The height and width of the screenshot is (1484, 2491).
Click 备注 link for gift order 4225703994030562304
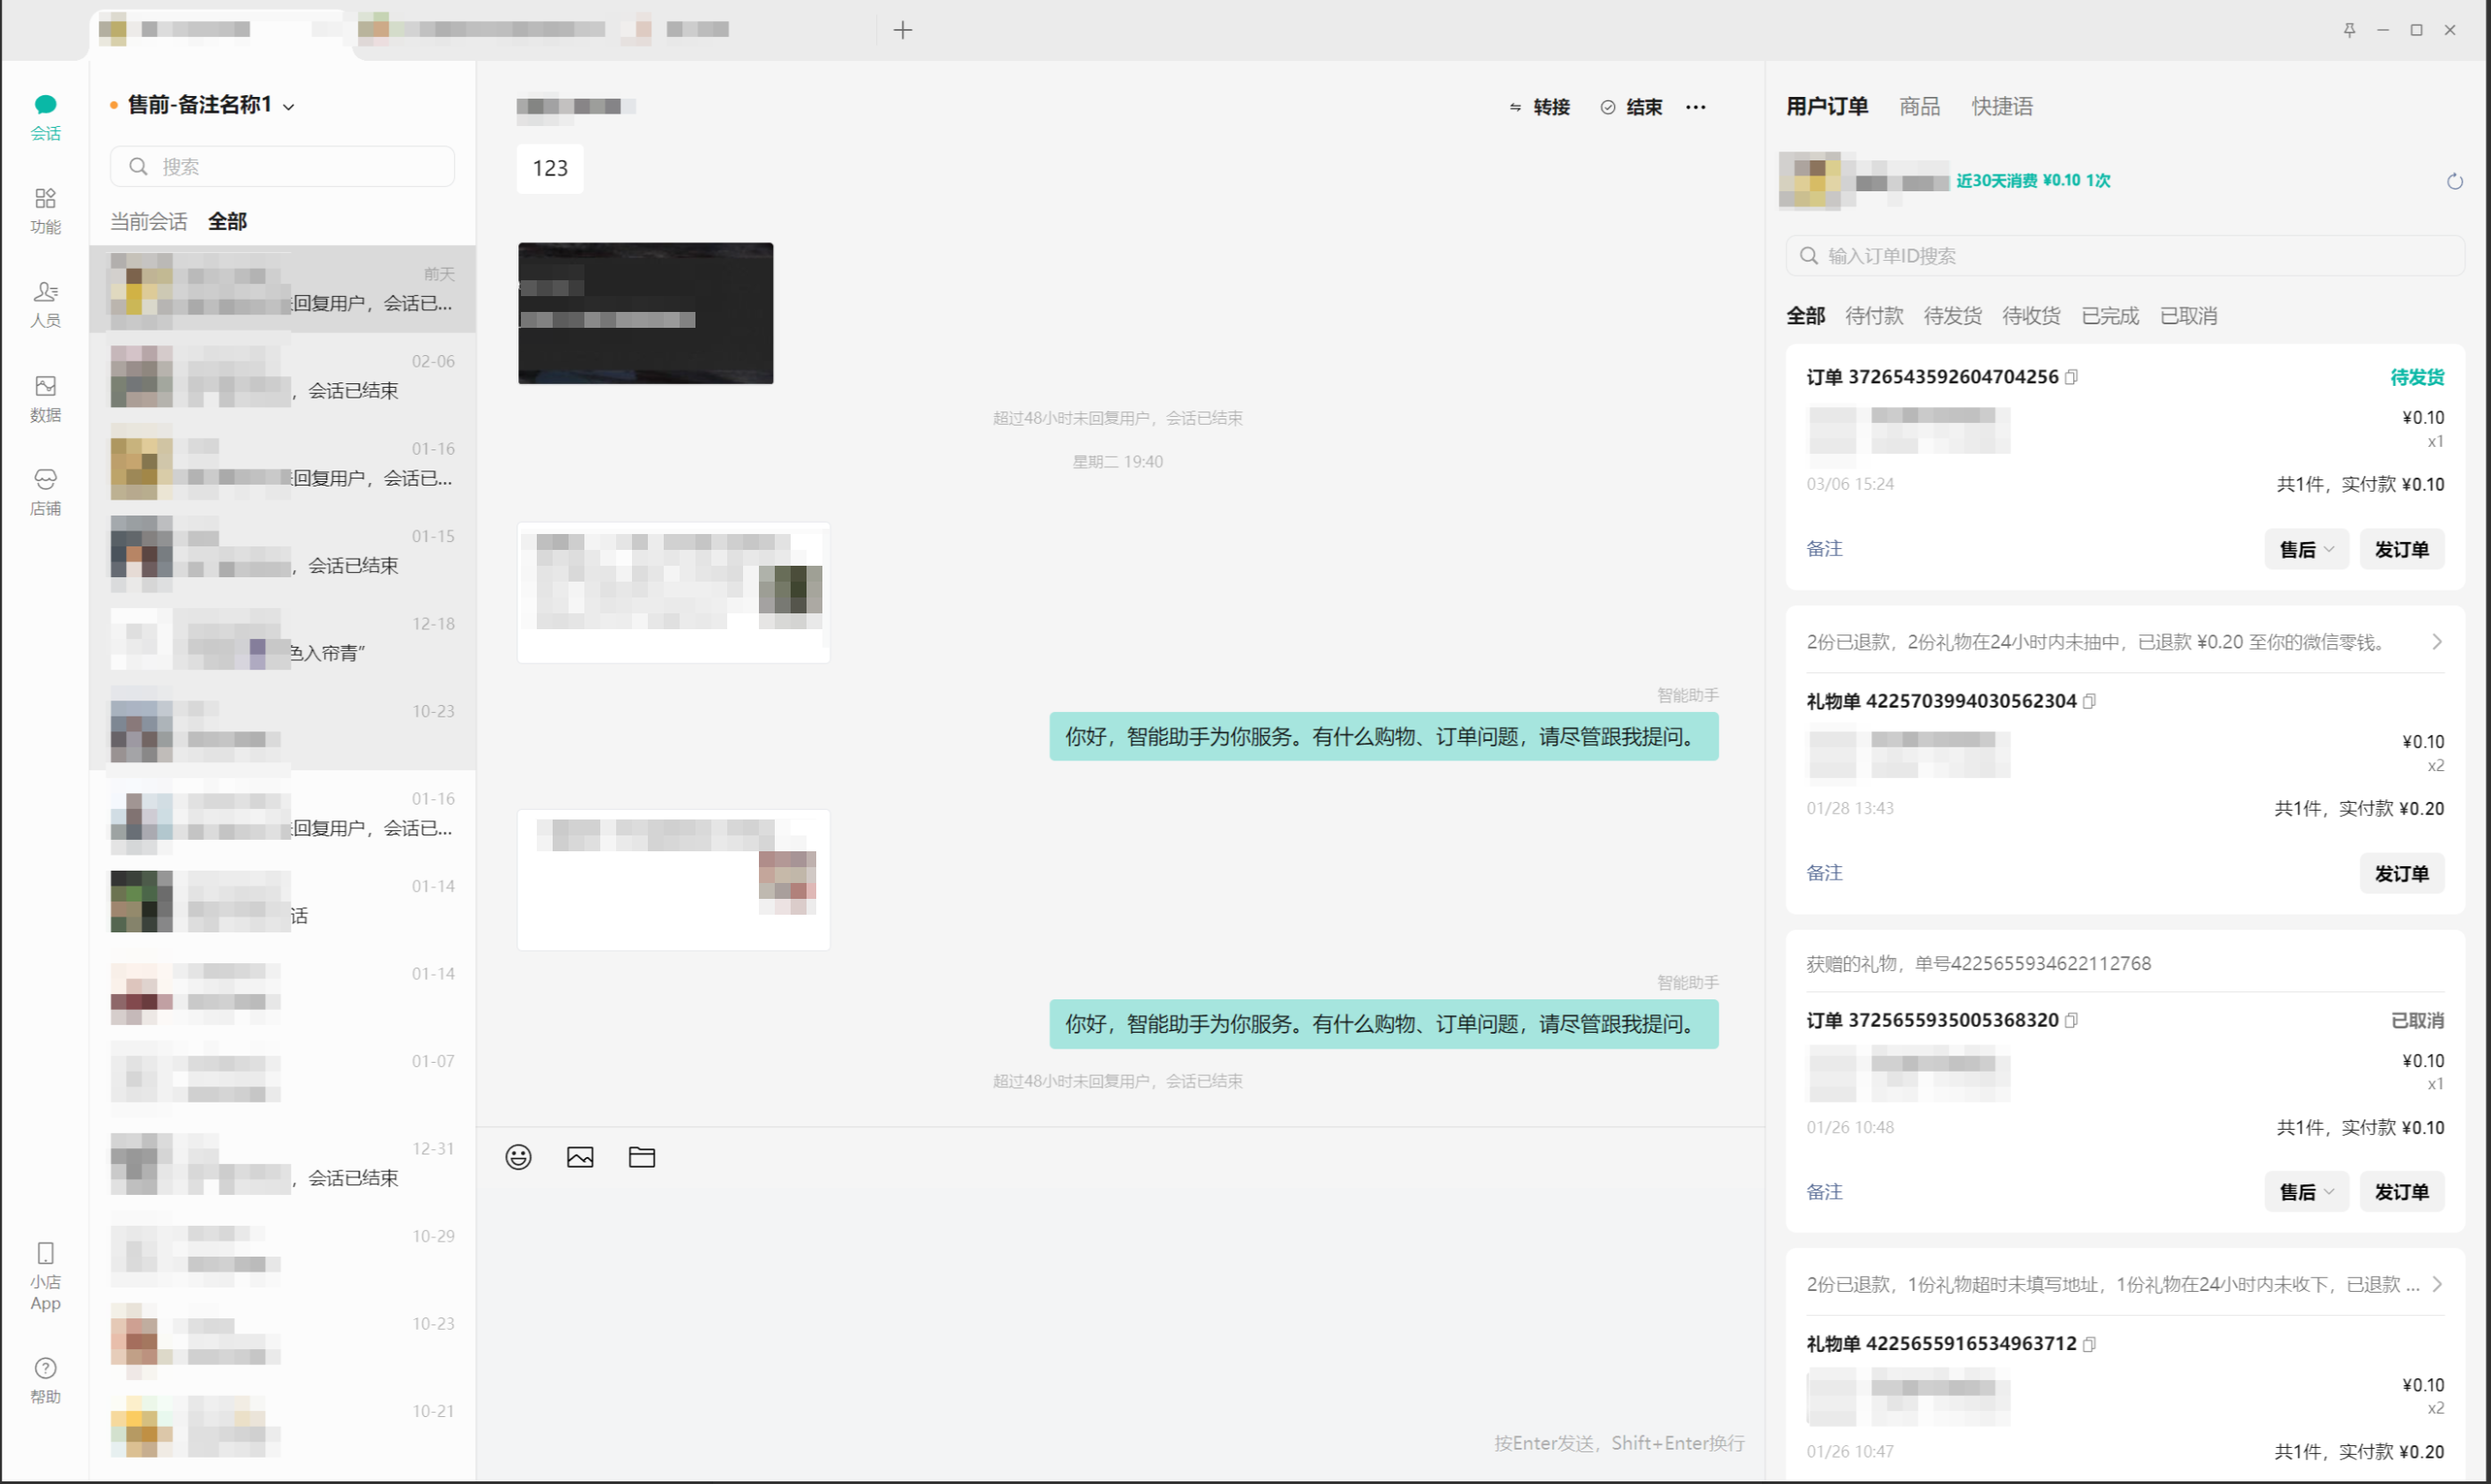[x=1823, y=872]
